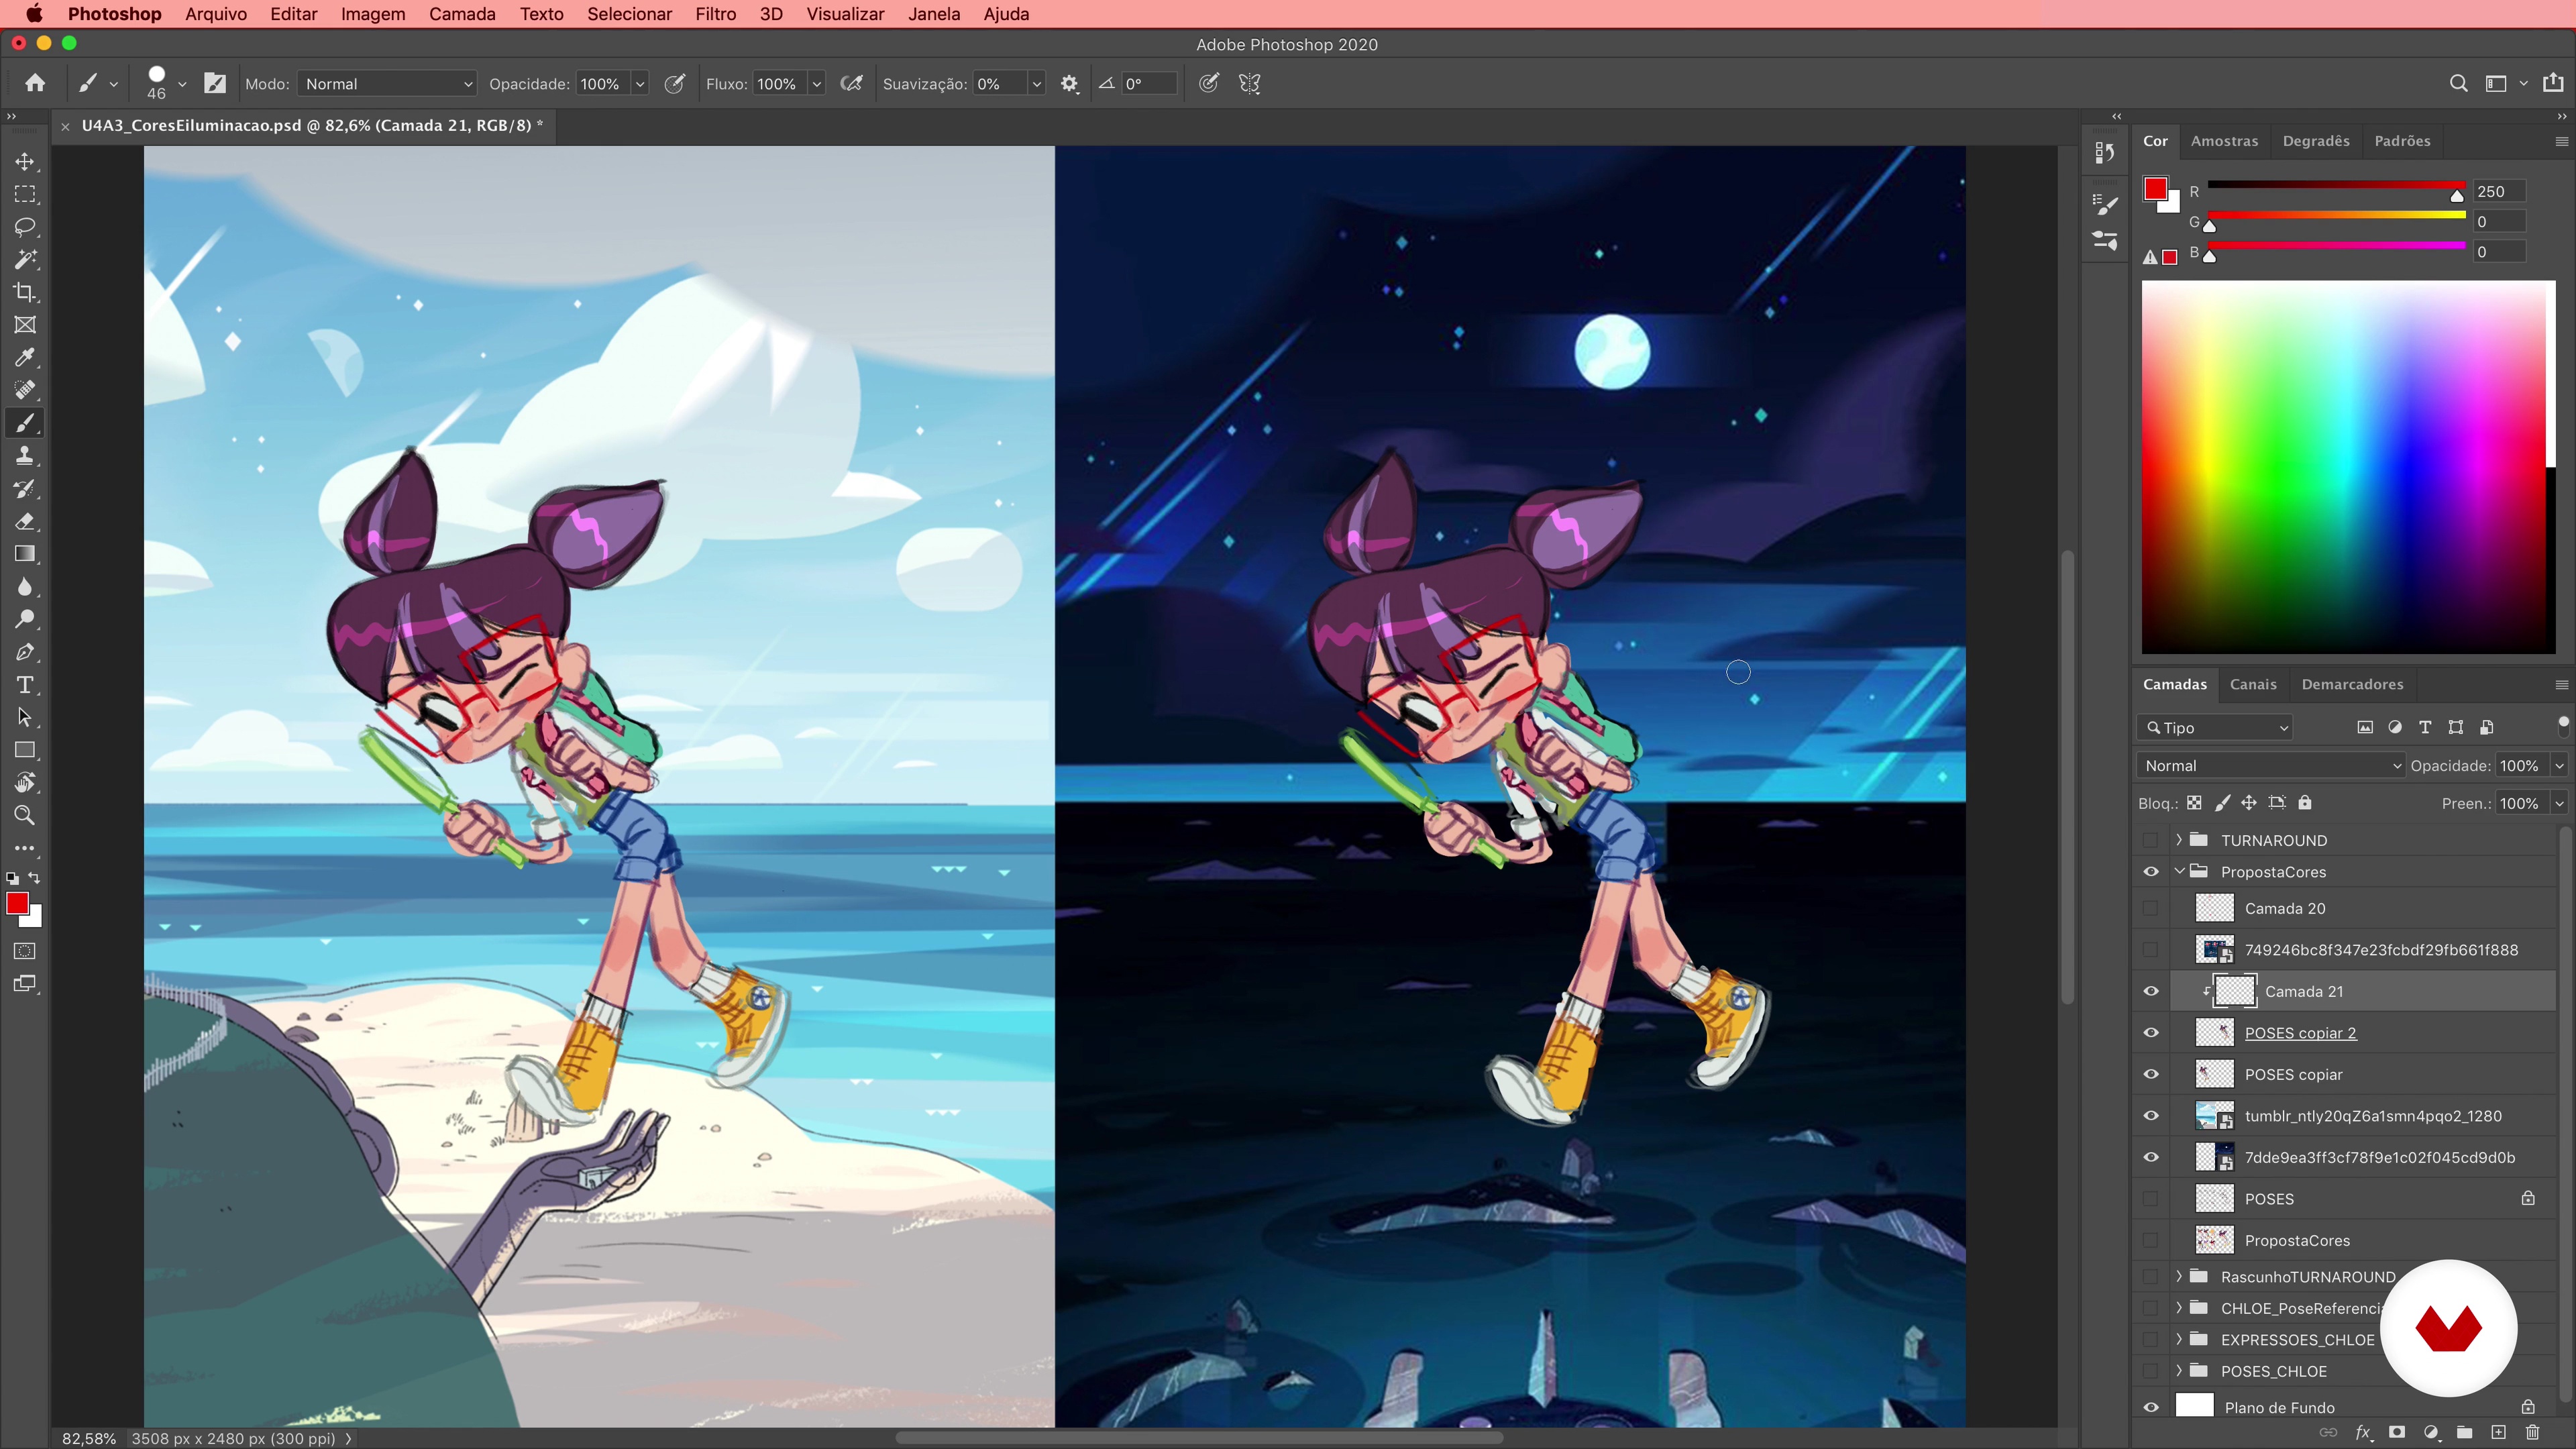Select the Crop tool

click(x=25, y=292)
